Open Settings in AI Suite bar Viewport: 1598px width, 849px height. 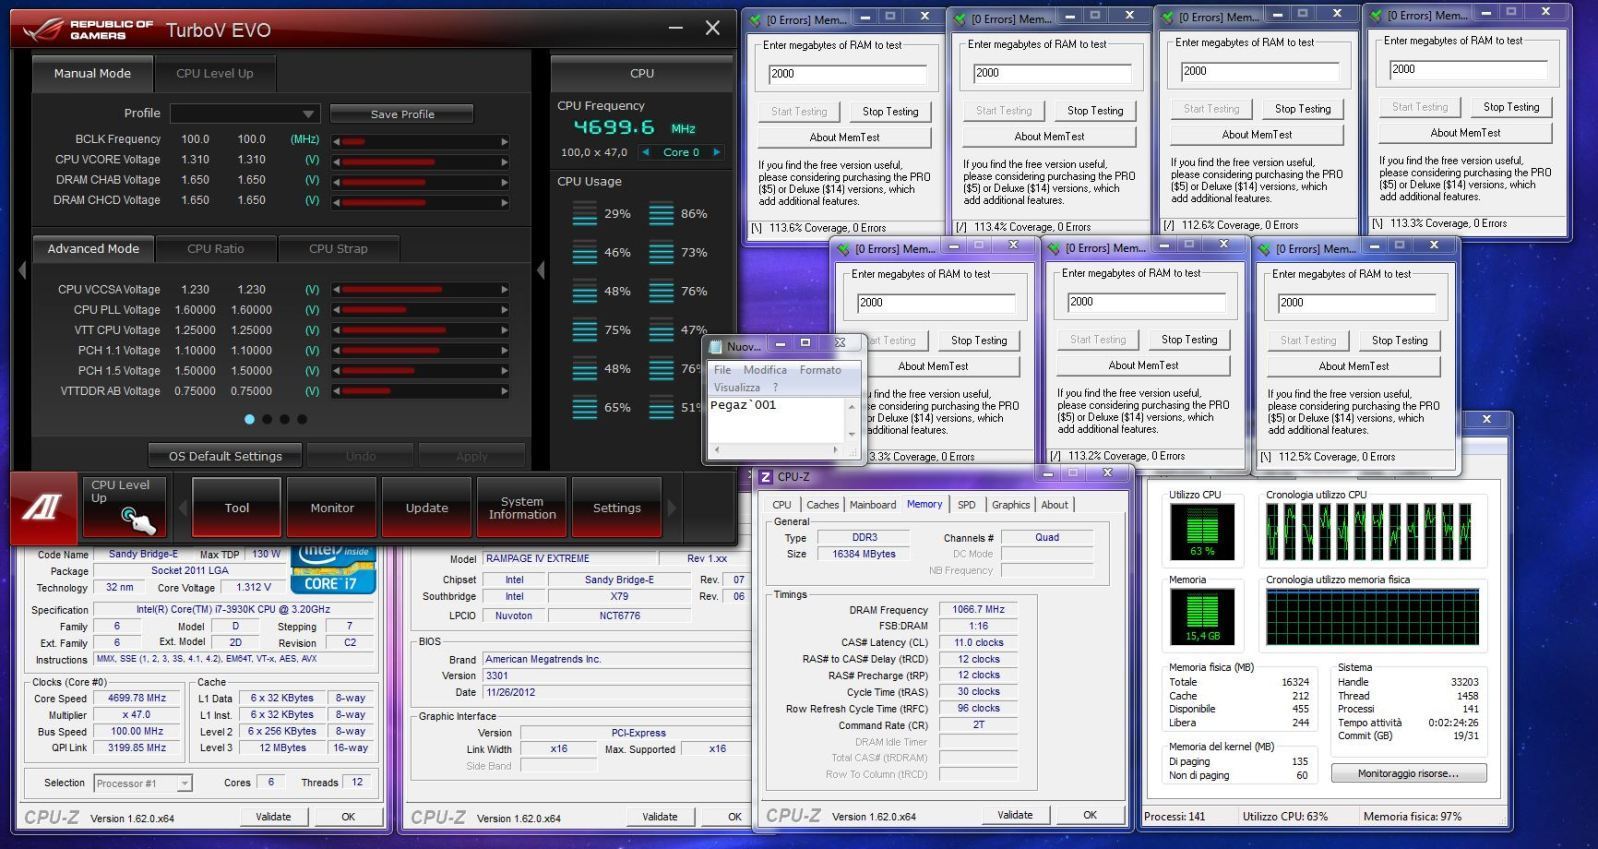click(617, 508)
